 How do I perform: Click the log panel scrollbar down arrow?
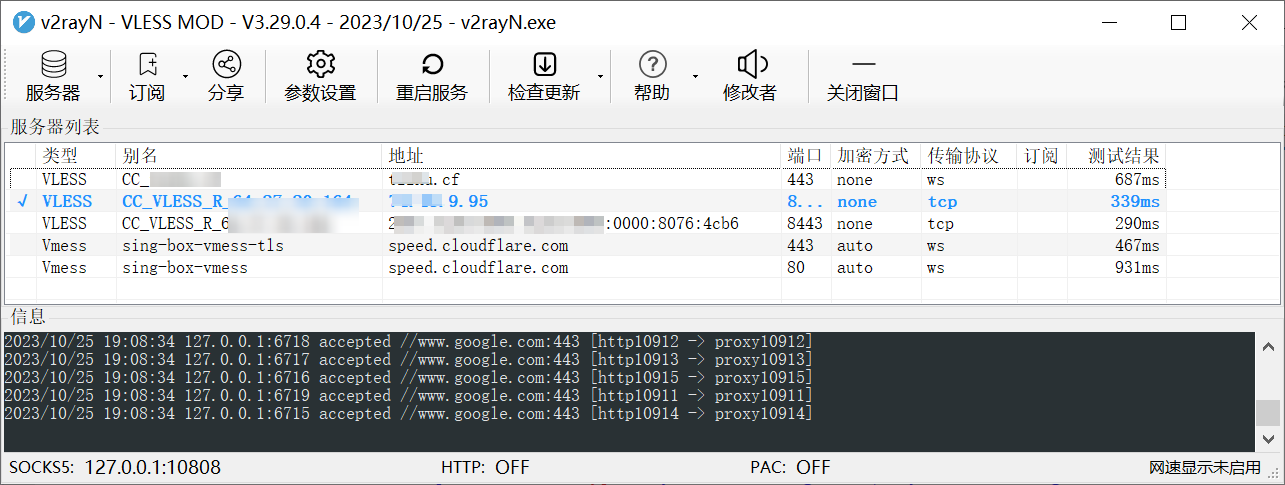pos(1268,438)
